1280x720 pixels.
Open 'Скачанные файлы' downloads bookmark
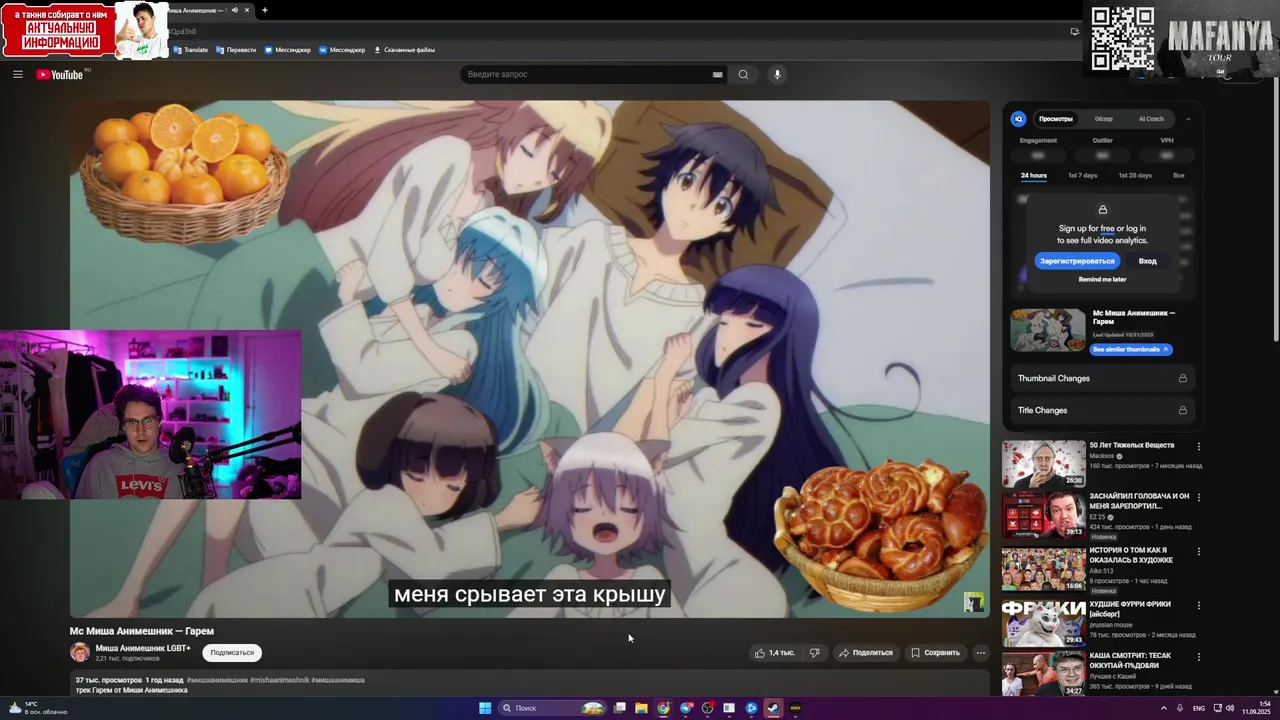pyautogui.click(x=404, y=50)
